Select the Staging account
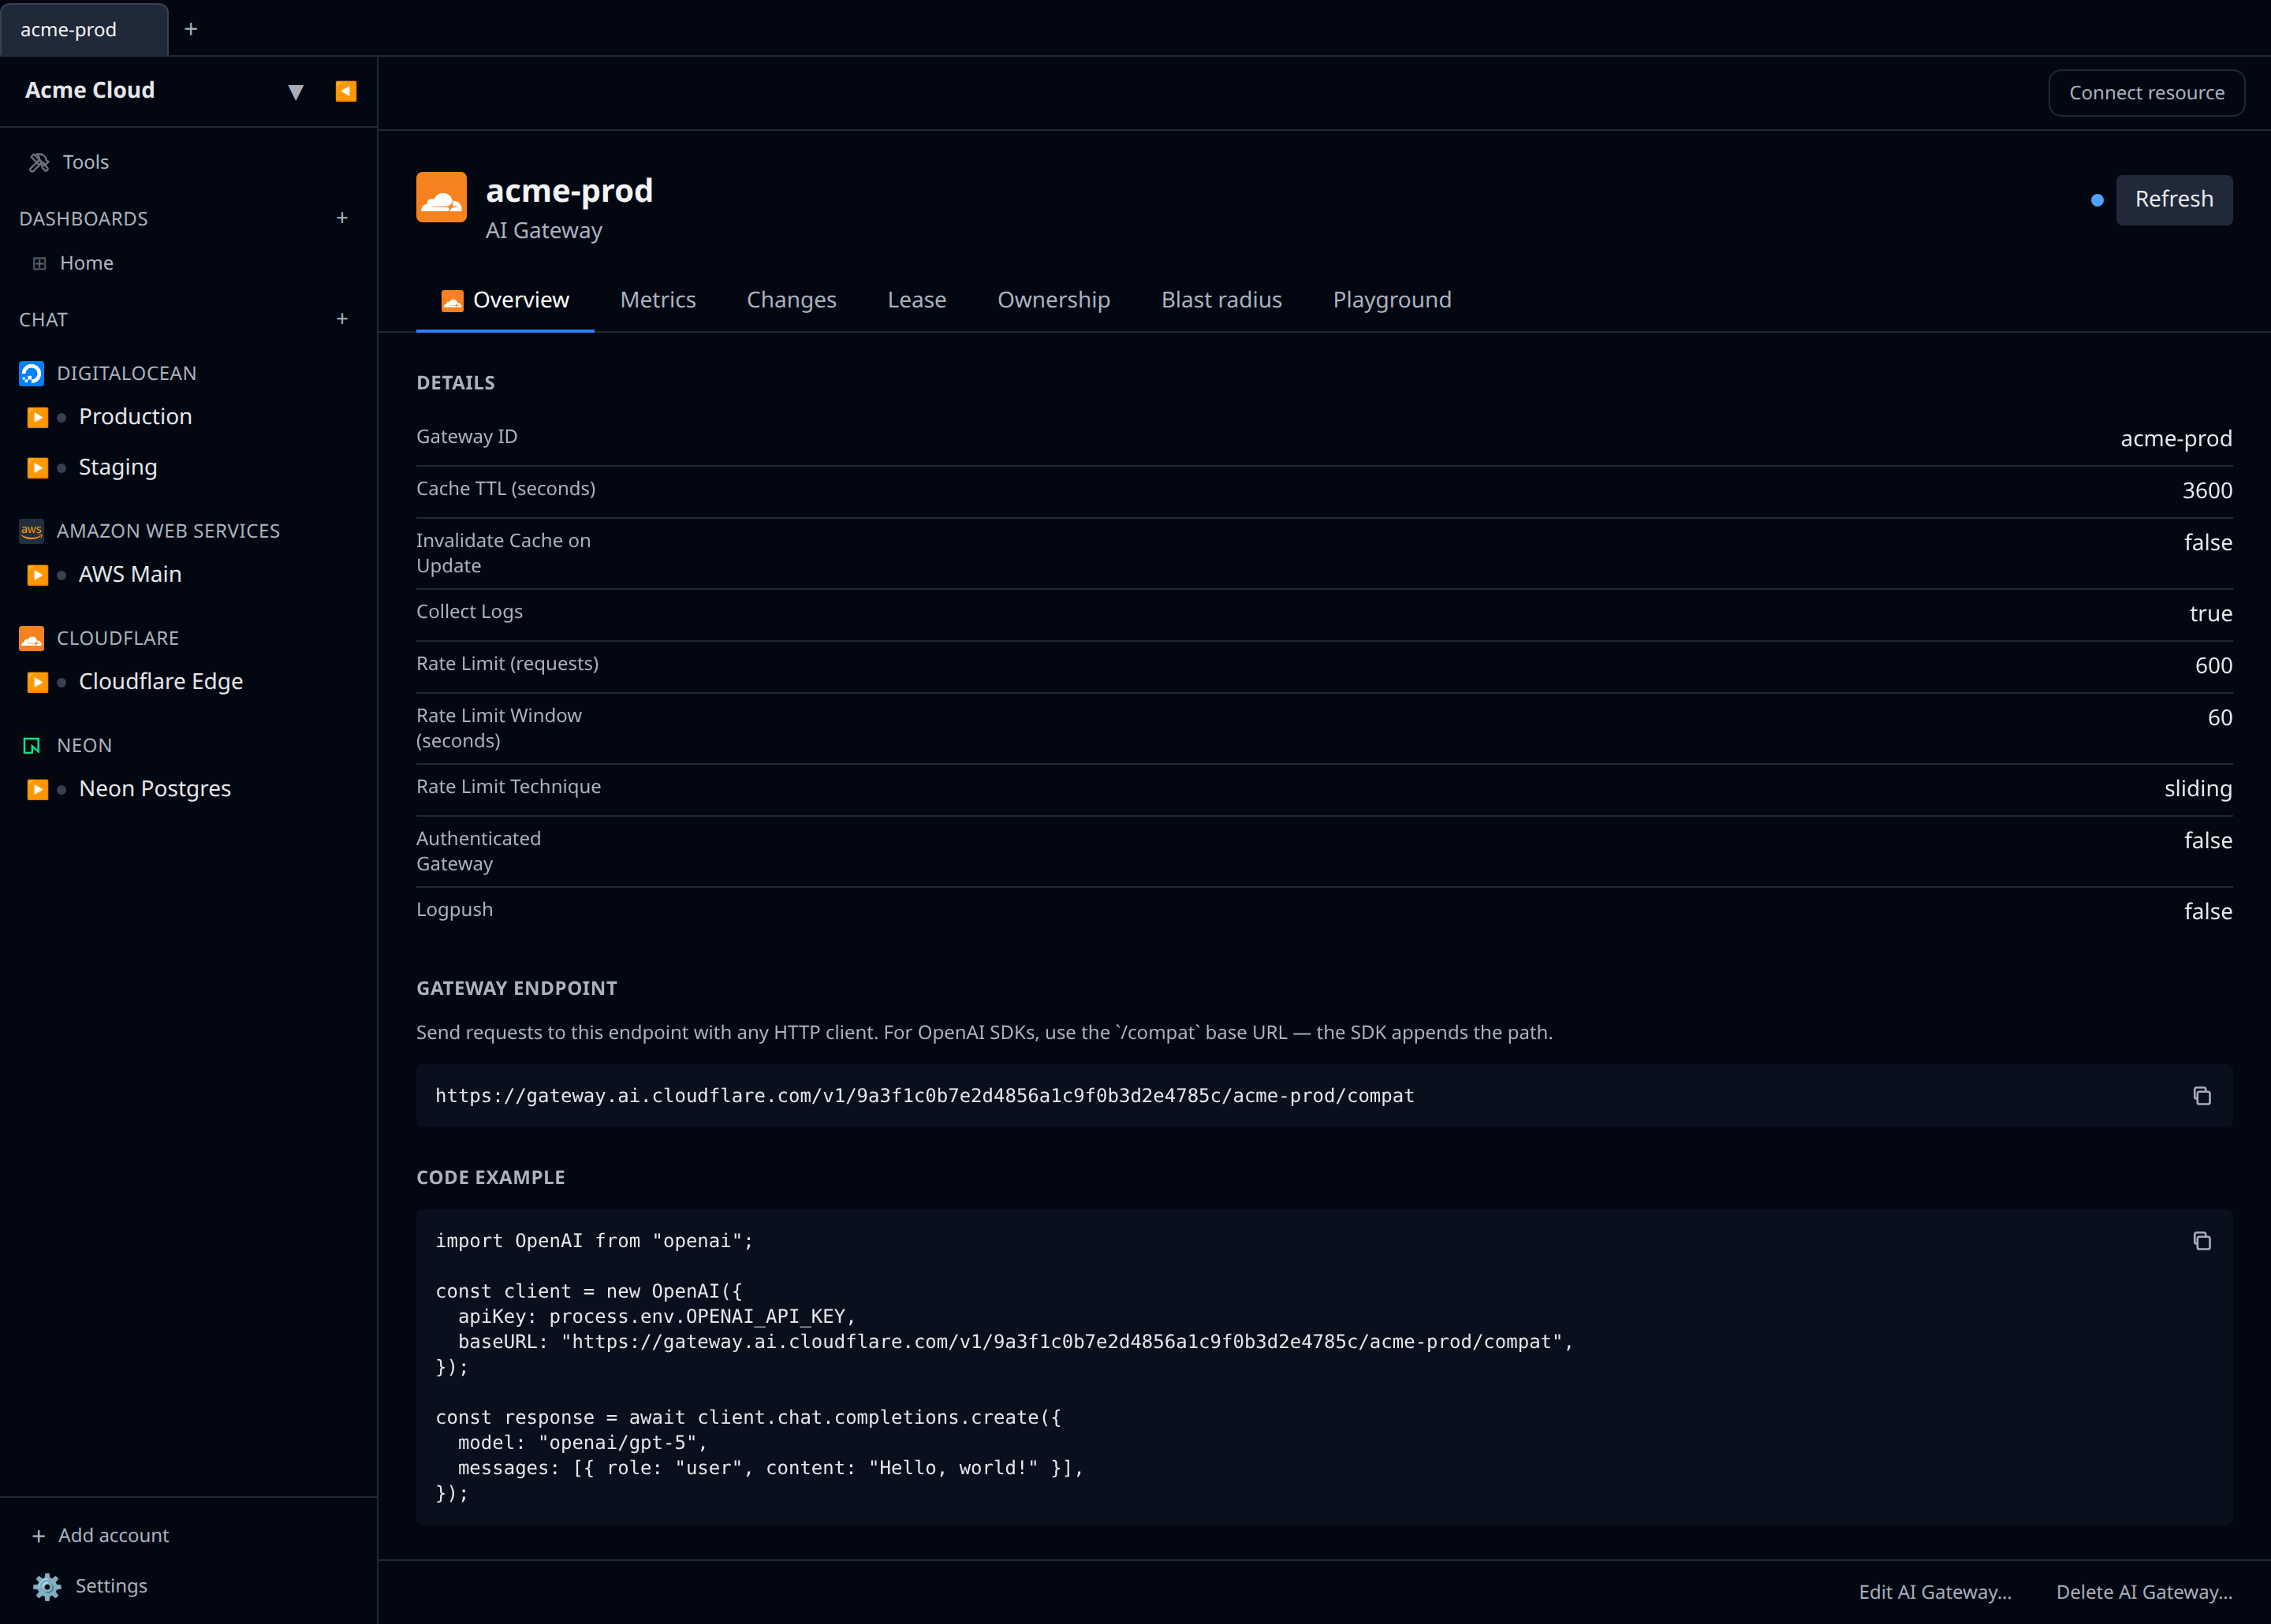The image size is (2271, 1624). point(118,467)
